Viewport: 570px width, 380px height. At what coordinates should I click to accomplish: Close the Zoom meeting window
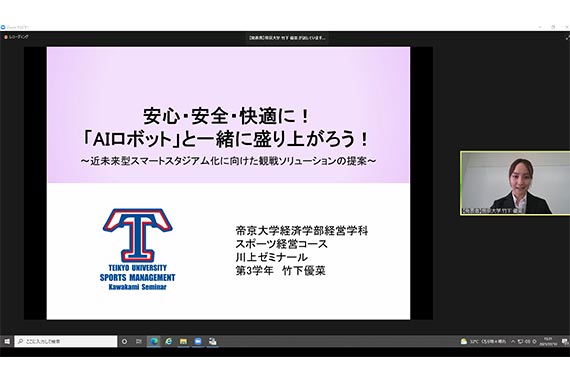point(566,27)
